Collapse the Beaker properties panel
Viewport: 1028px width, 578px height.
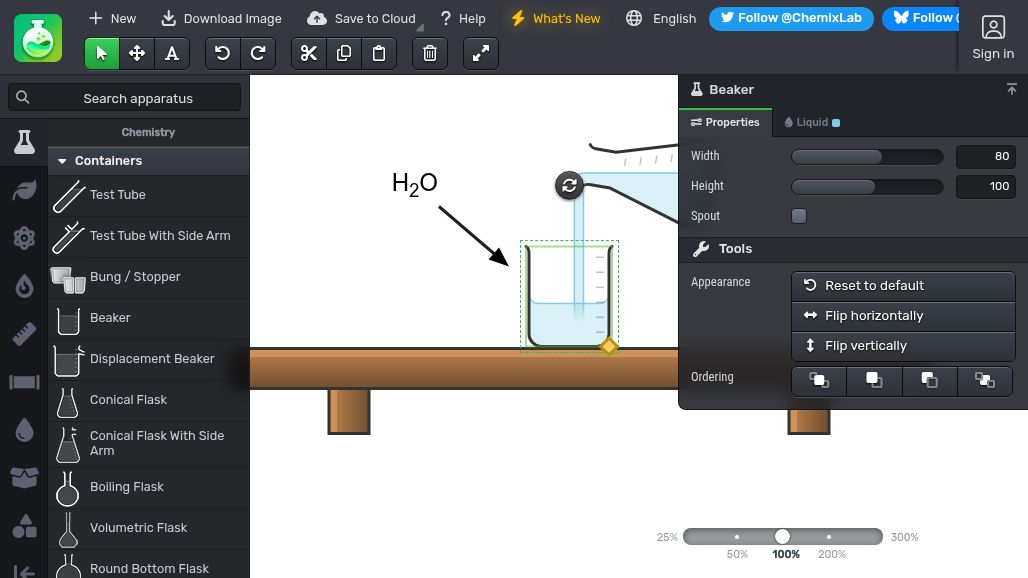1012,89
